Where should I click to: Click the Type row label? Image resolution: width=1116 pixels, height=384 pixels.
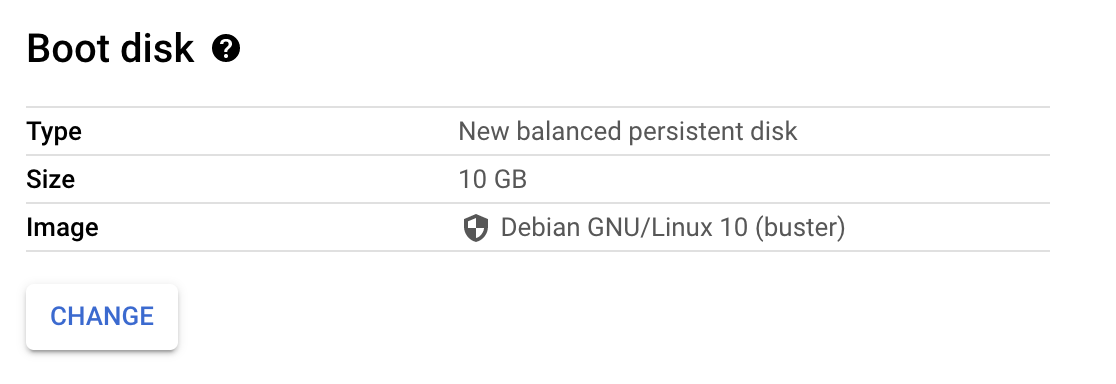pos(54,132)
